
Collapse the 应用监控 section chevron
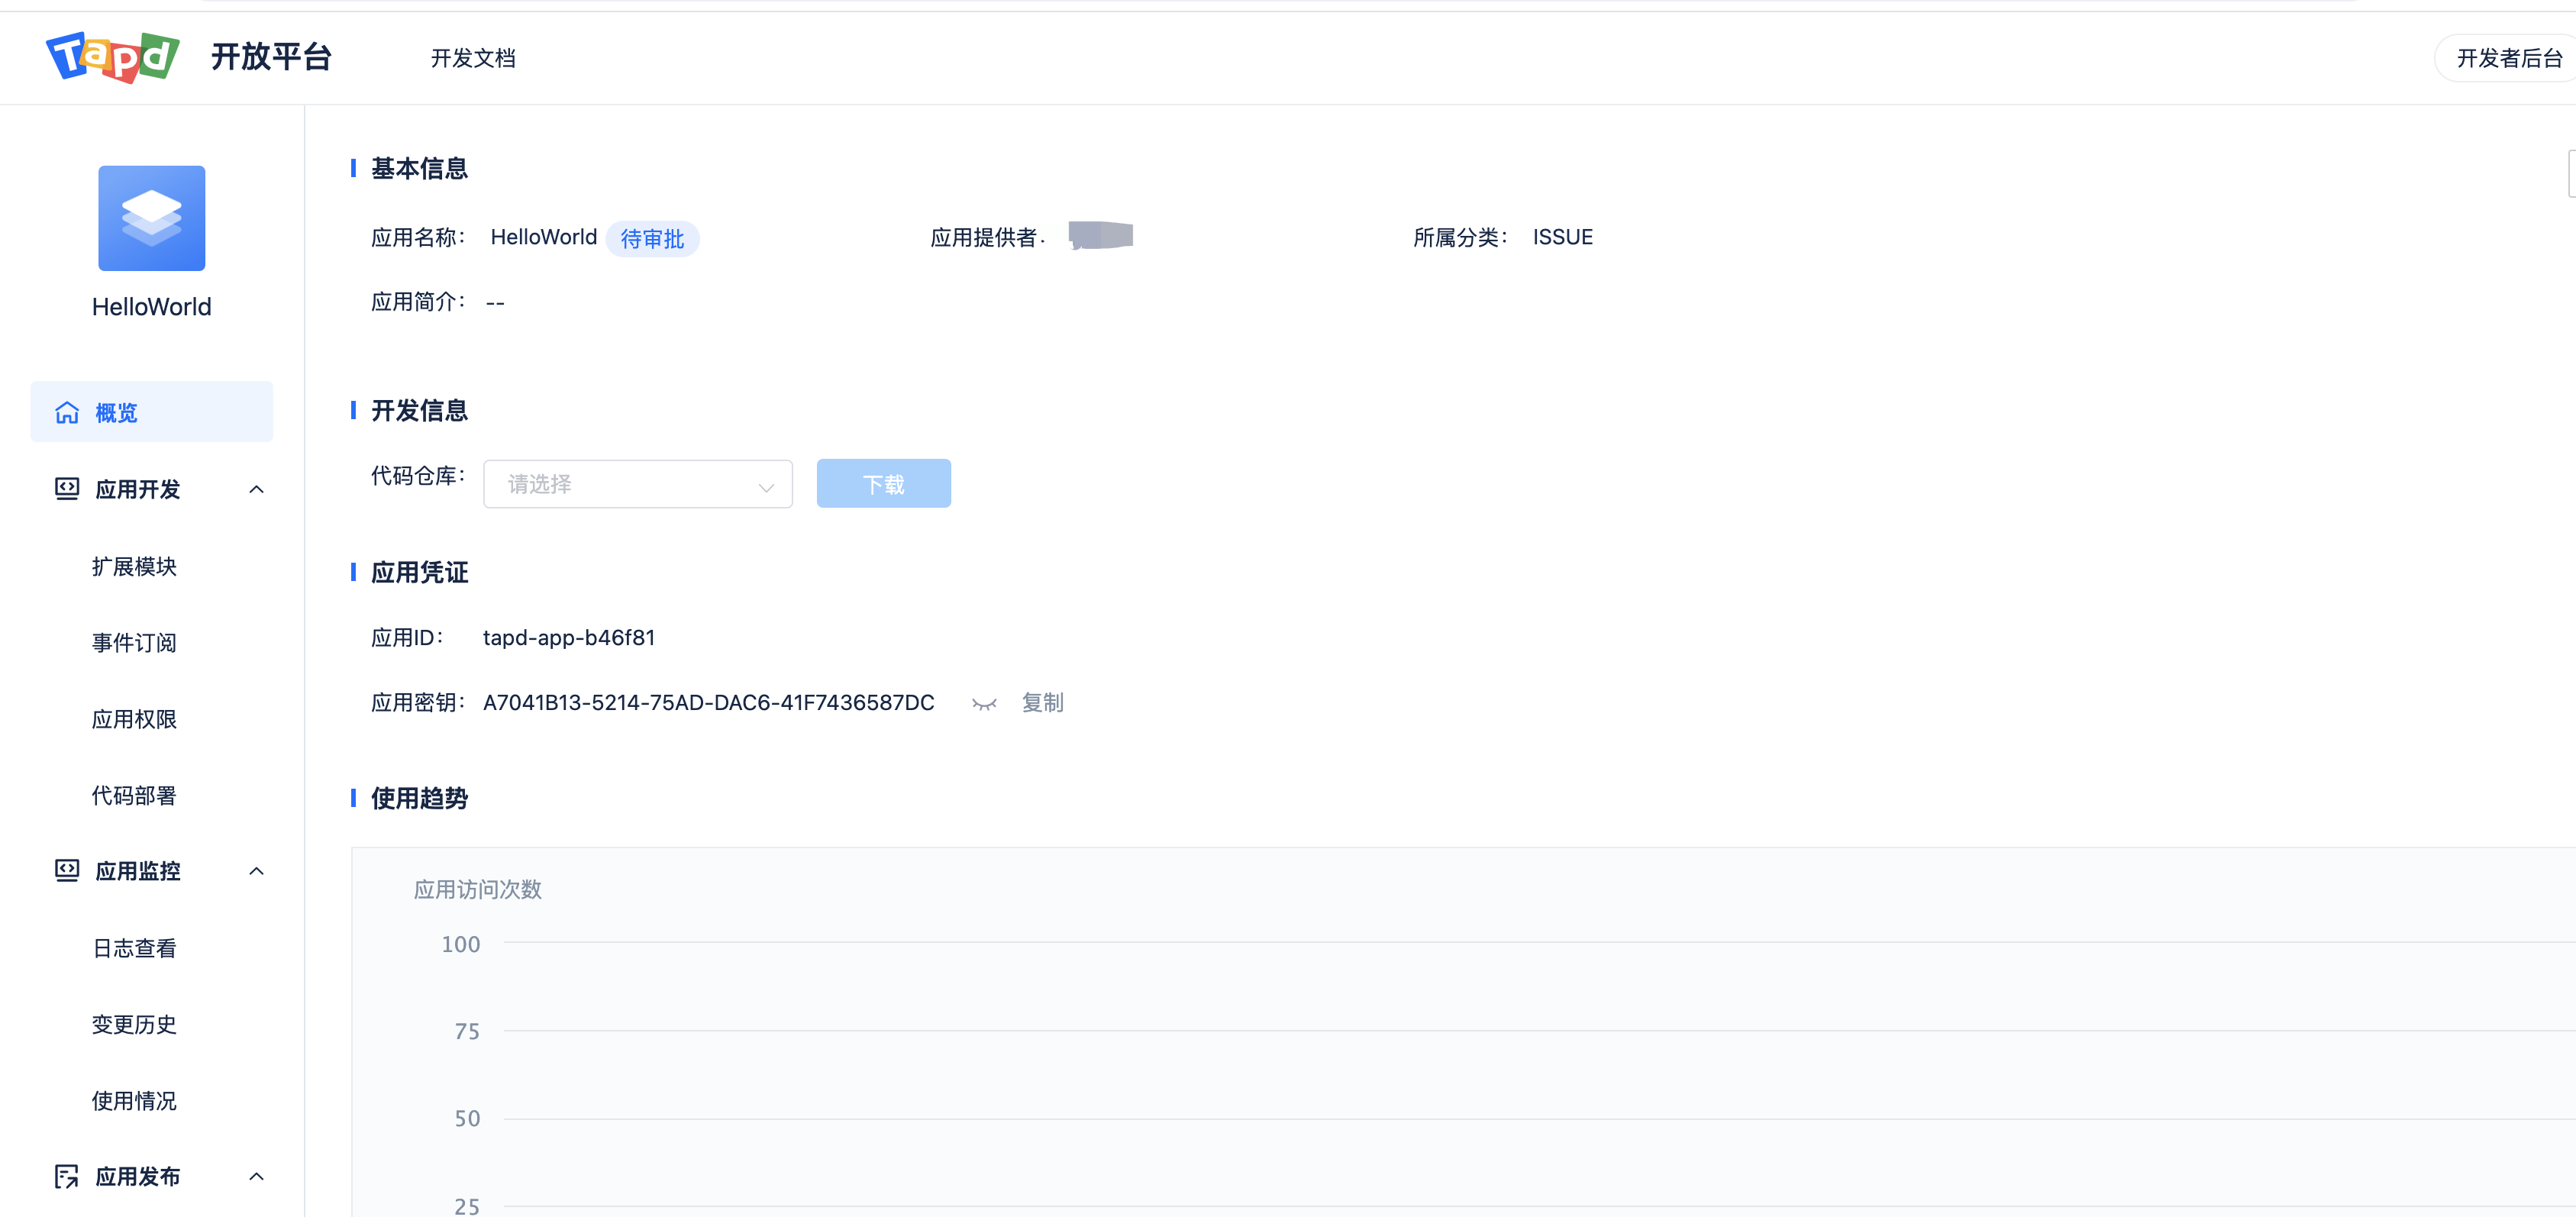point(256,871)
